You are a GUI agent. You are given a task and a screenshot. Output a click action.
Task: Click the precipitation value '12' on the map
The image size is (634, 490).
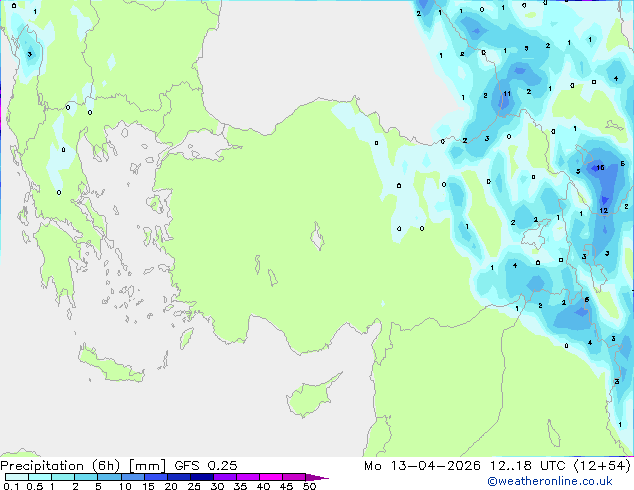[x=603, y=211]
